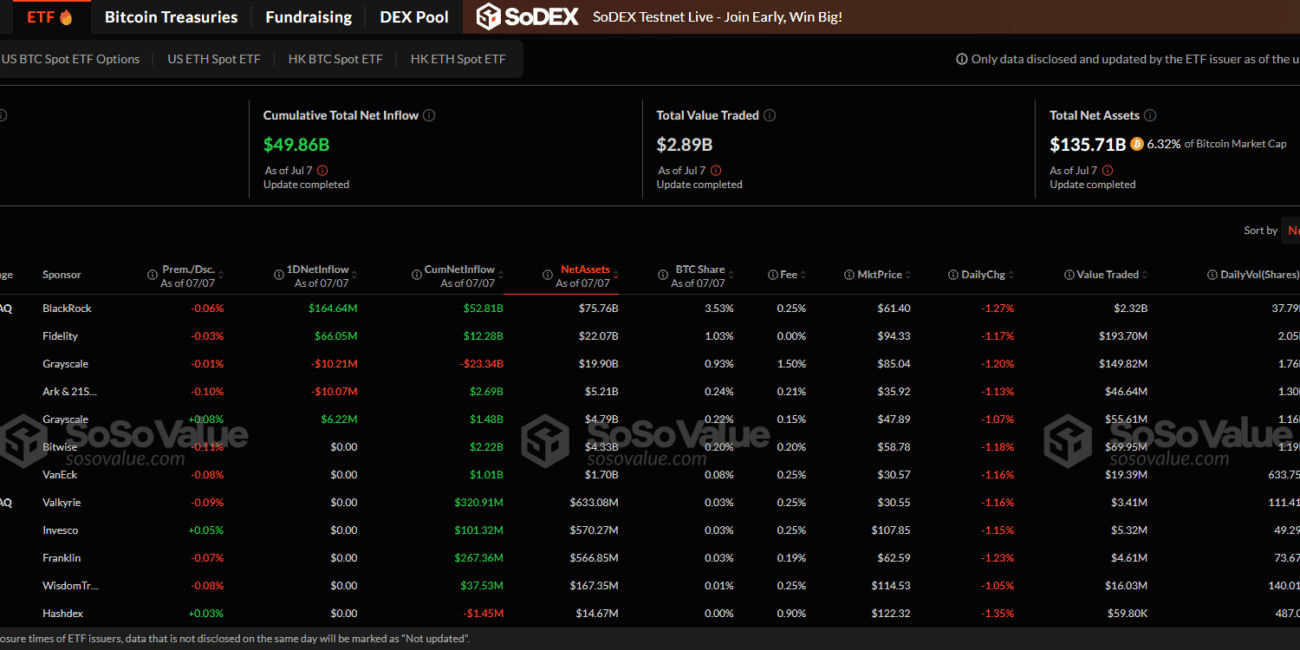Click the VanEck sponsor name
Viewport: 1300px width, 650px height.
(60, 475)
